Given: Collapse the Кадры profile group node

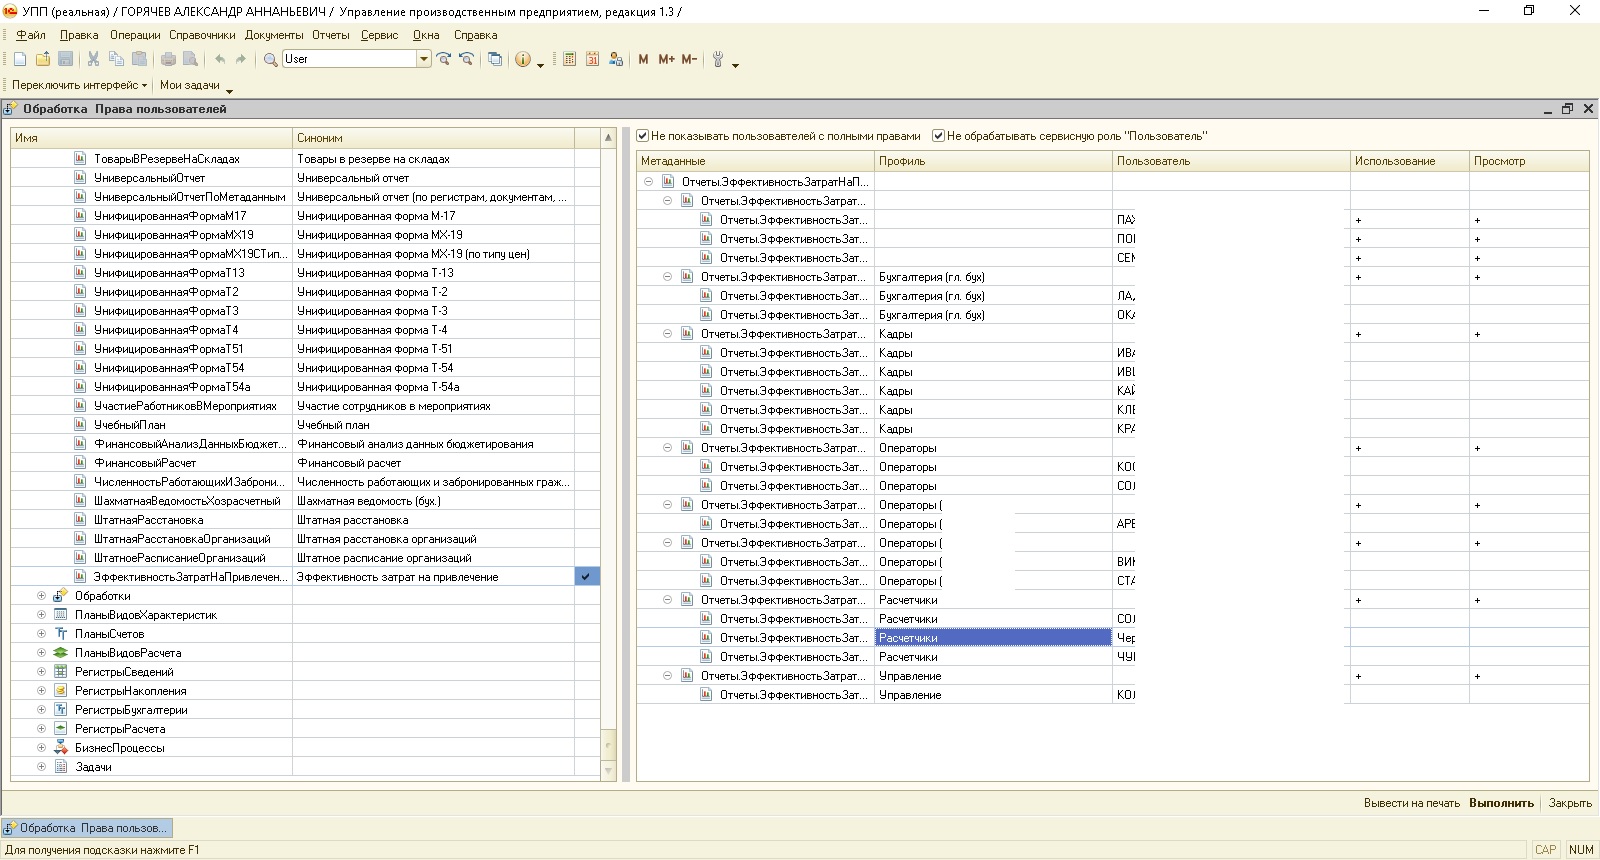Looking at the screenshot, I should [667, 334].
